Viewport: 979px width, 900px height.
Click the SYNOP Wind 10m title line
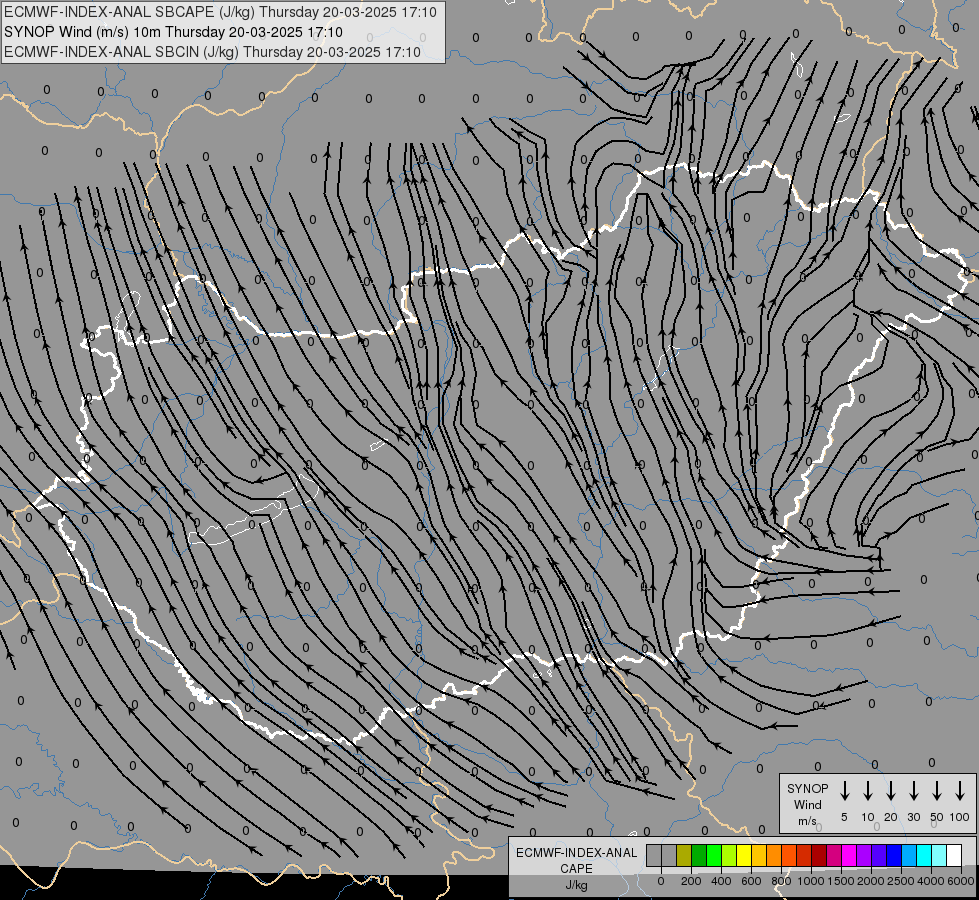click(x=174, y=32)
